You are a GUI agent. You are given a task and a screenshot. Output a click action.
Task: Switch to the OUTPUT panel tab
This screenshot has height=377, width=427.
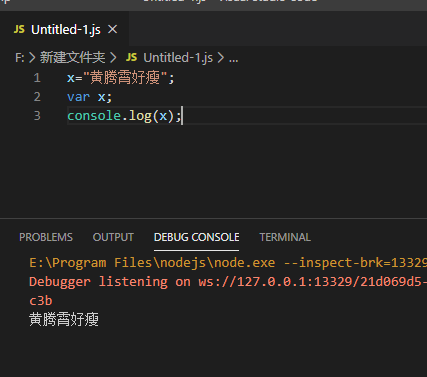point(113,237)
